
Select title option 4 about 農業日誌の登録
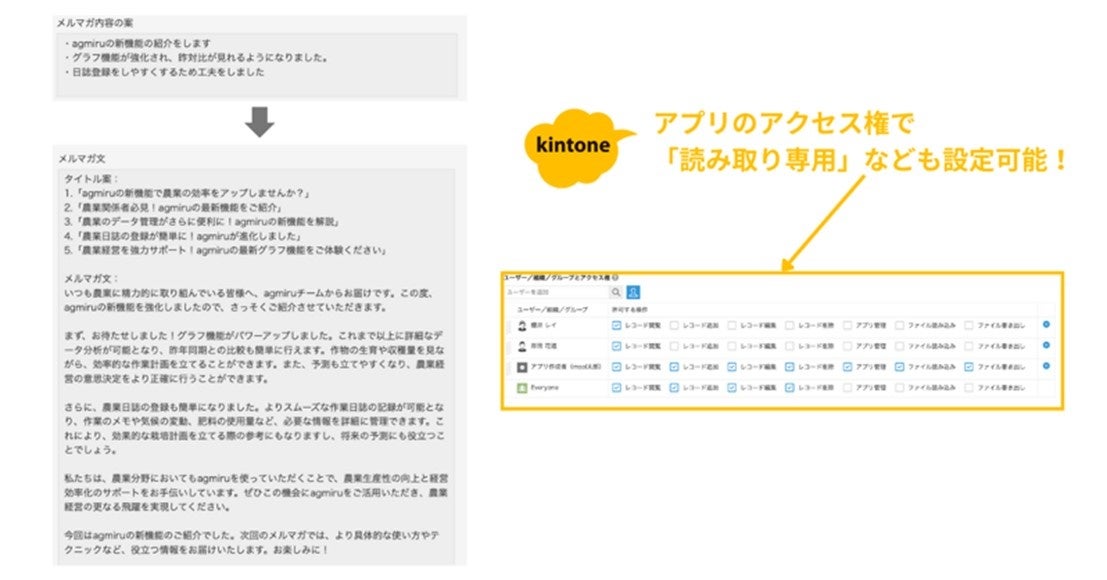(184, 236)
